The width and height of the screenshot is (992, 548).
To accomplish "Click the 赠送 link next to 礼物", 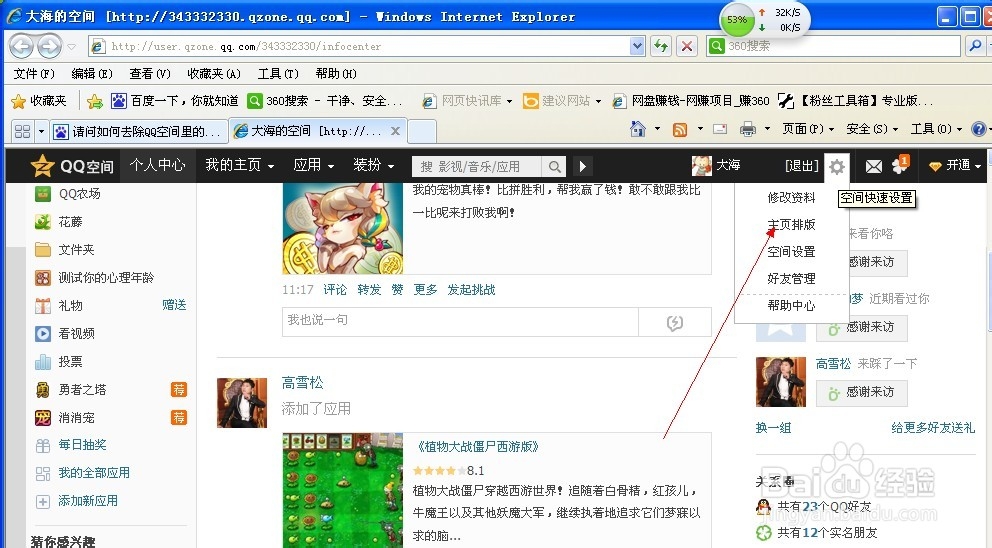I will pos(174,305).
